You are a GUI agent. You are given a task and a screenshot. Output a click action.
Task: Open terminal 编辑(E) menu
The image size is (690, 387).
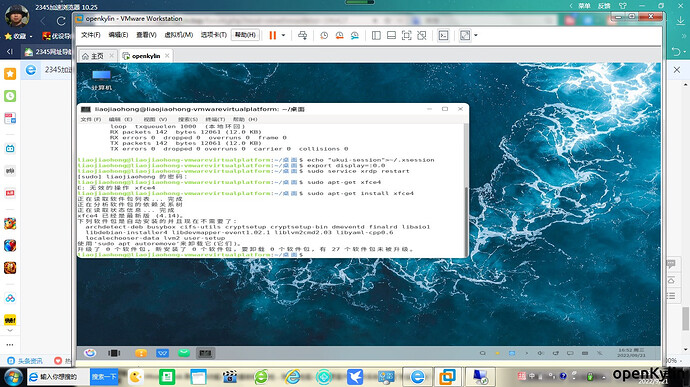point(120,119)
